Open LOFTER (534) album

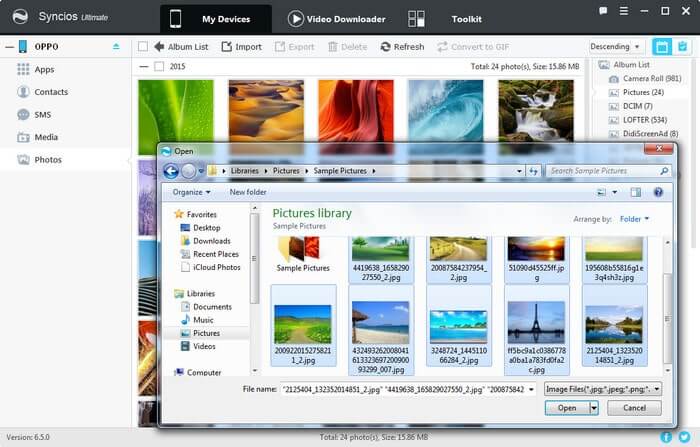tap(638, 120)
